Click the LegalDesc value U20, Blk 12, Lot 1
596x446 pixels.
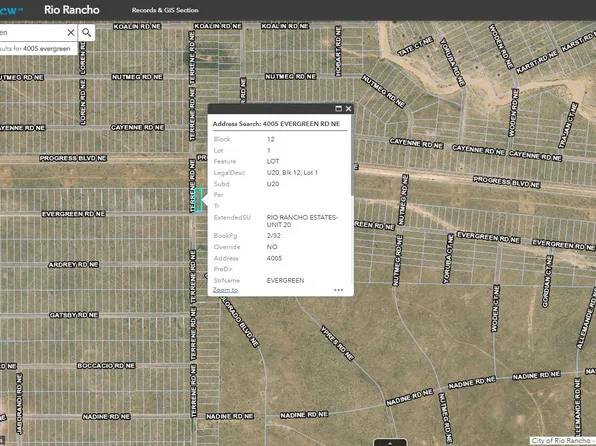pyautogui.click(x=292, y=173)
